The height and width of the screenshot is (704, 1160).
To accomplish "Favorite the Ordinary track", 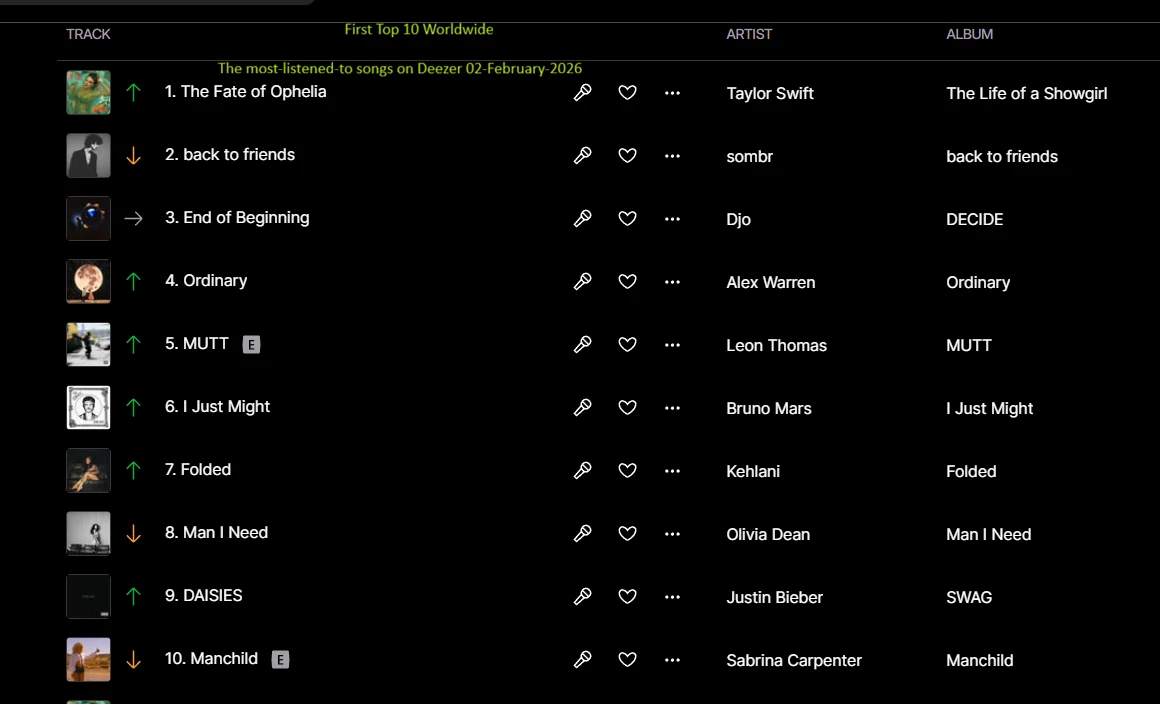I will click(627, 282).
